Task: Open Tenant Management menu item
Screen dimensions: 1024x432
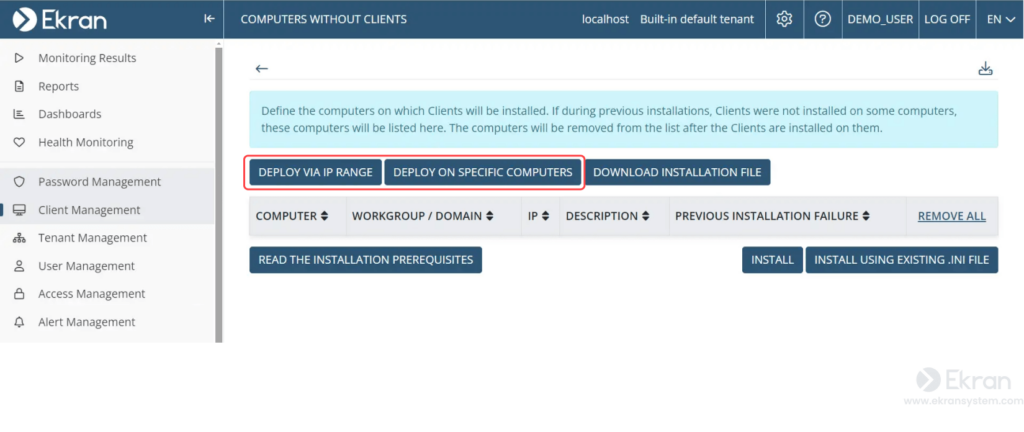Action: coord(93,238)
